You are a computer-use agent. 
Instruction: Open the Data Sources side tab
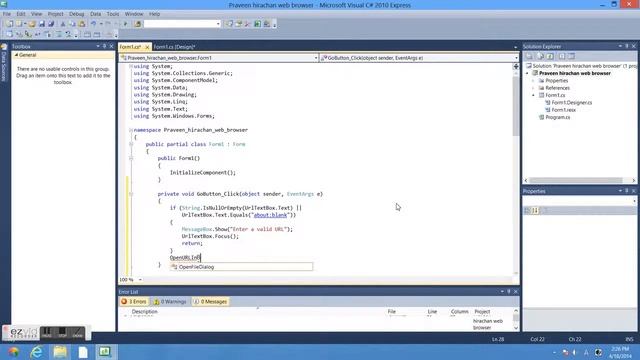(x=4, y=65)
